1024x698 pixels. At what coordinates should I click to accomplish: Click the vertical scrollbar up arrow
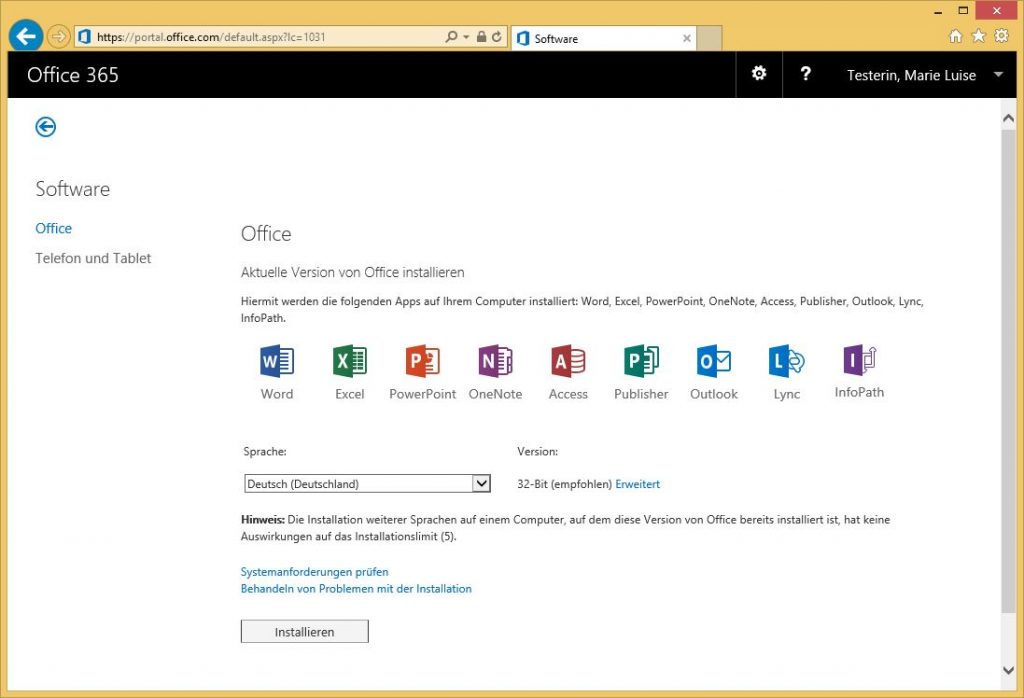[1008, 119]
